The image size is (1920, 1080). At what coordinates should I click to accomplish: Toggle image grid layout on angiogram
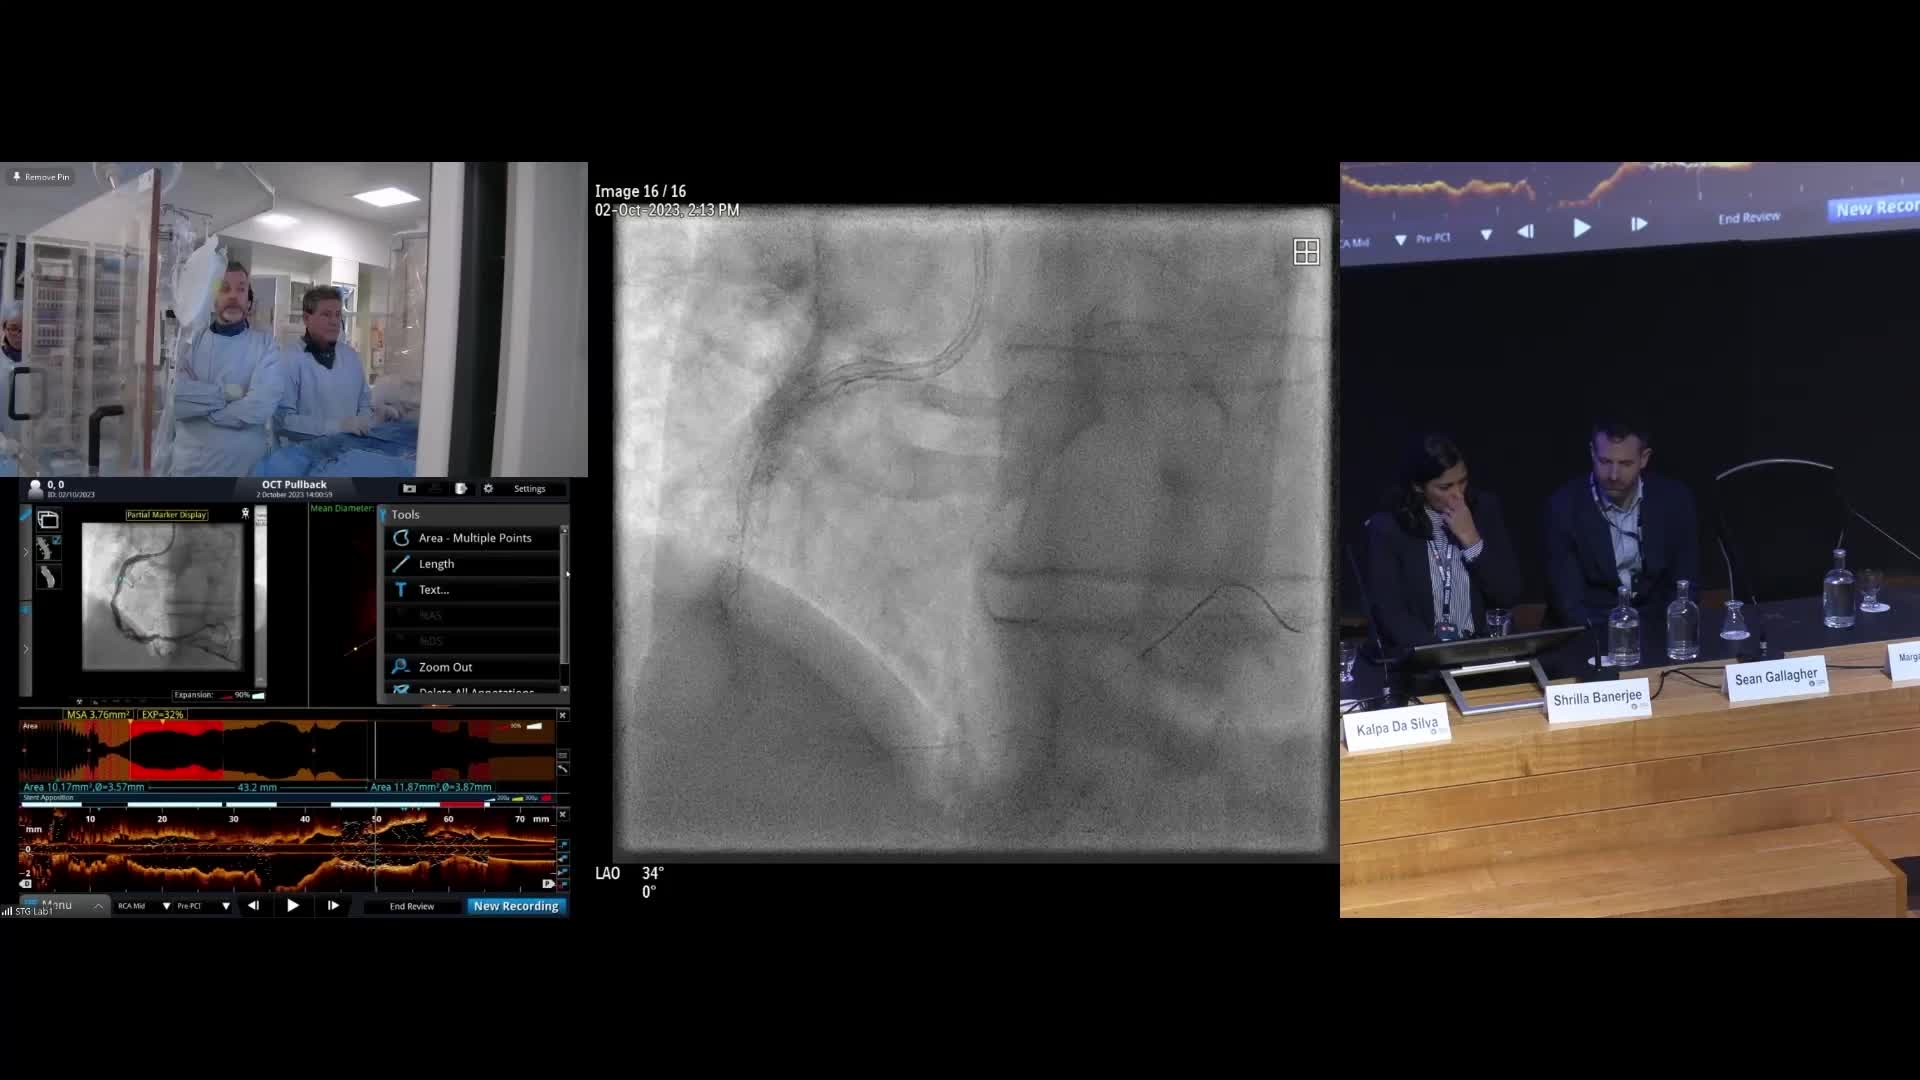tap(1306, 252)
